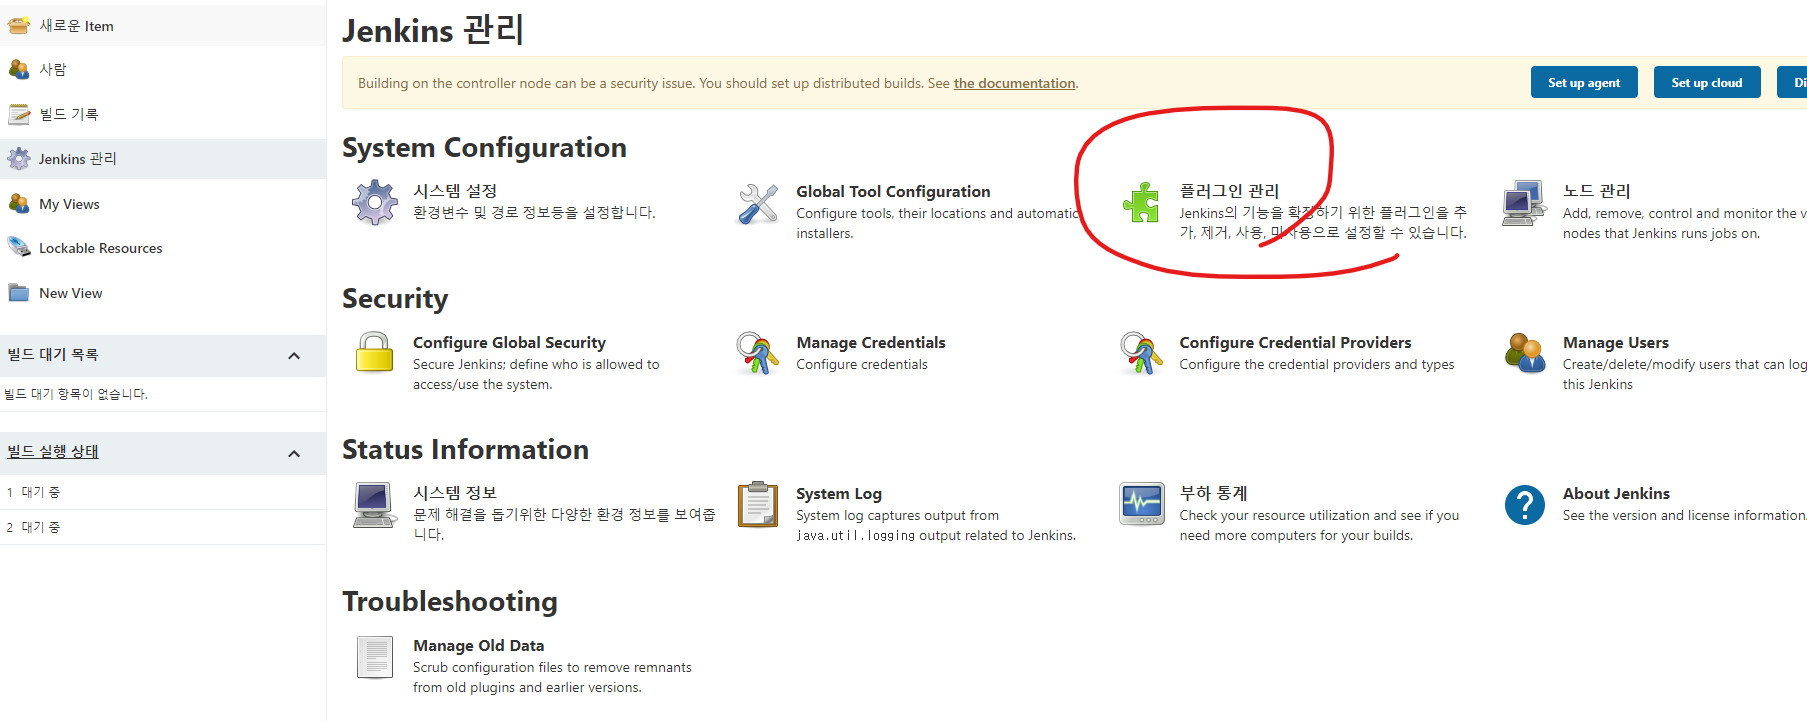Viewport: 1807px width, 721px height.
Task: Click the 빌드 실행 상태 header link
Action: point(53,452)
